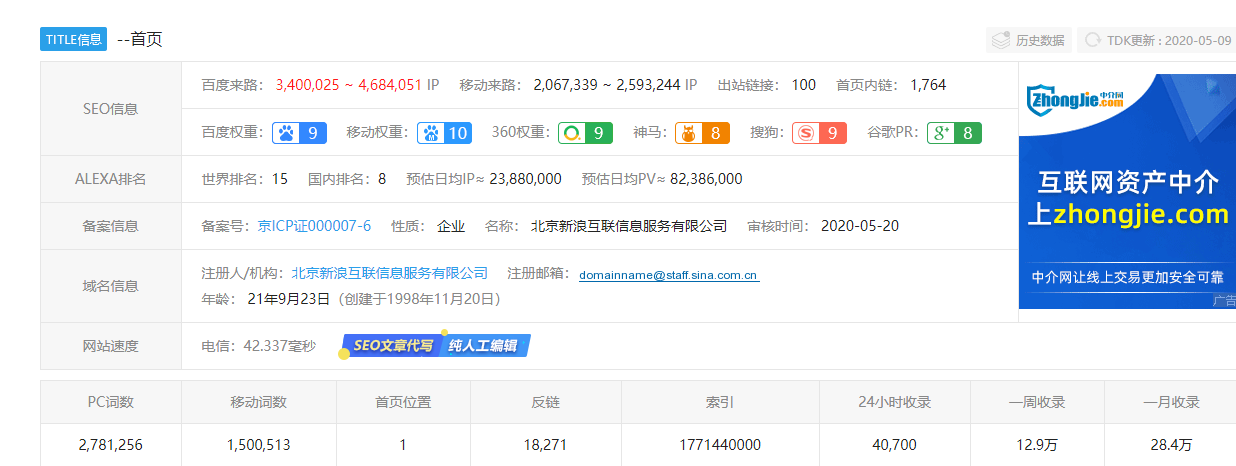The height and width of the screenshot is (466, 1236).
Task: Open ICP record 京ICP证000007-6 link
Action: pos(314,226)
